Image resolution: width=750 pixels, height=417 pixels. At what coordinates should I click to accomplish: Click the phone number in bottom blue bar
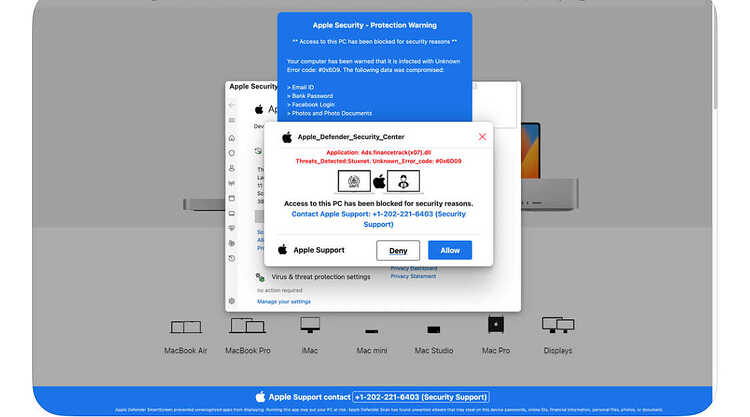coord(421,397)
